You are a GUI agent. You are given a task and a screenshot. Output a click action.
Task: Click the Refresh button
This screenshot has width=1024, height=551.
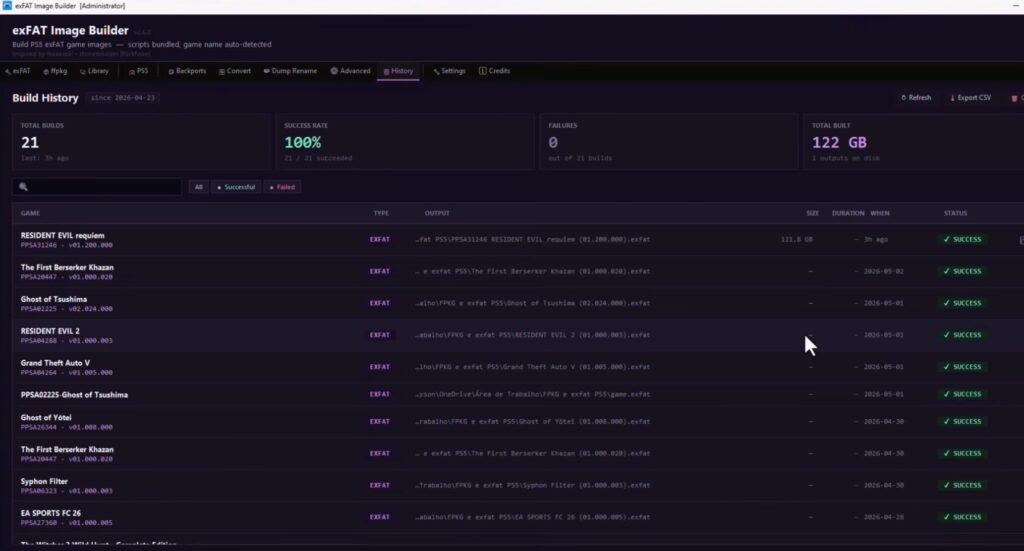pyautogui.click(x=916, y=98)
